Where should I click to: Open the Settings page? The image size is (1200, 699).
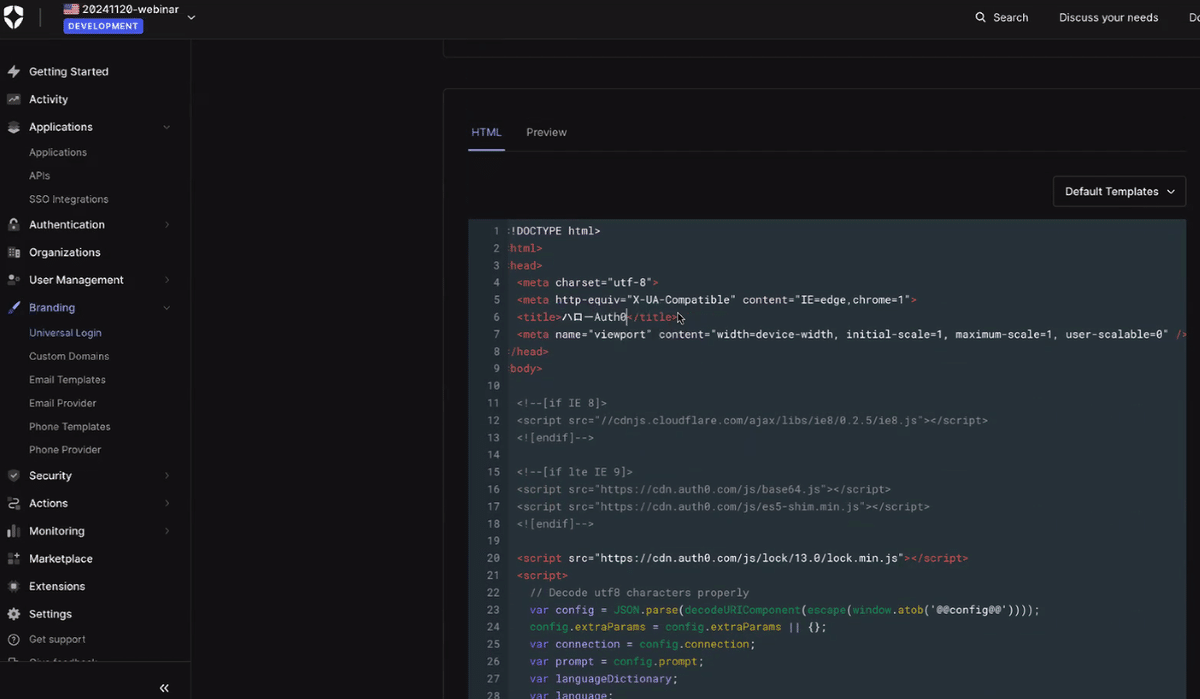(50, 614)
